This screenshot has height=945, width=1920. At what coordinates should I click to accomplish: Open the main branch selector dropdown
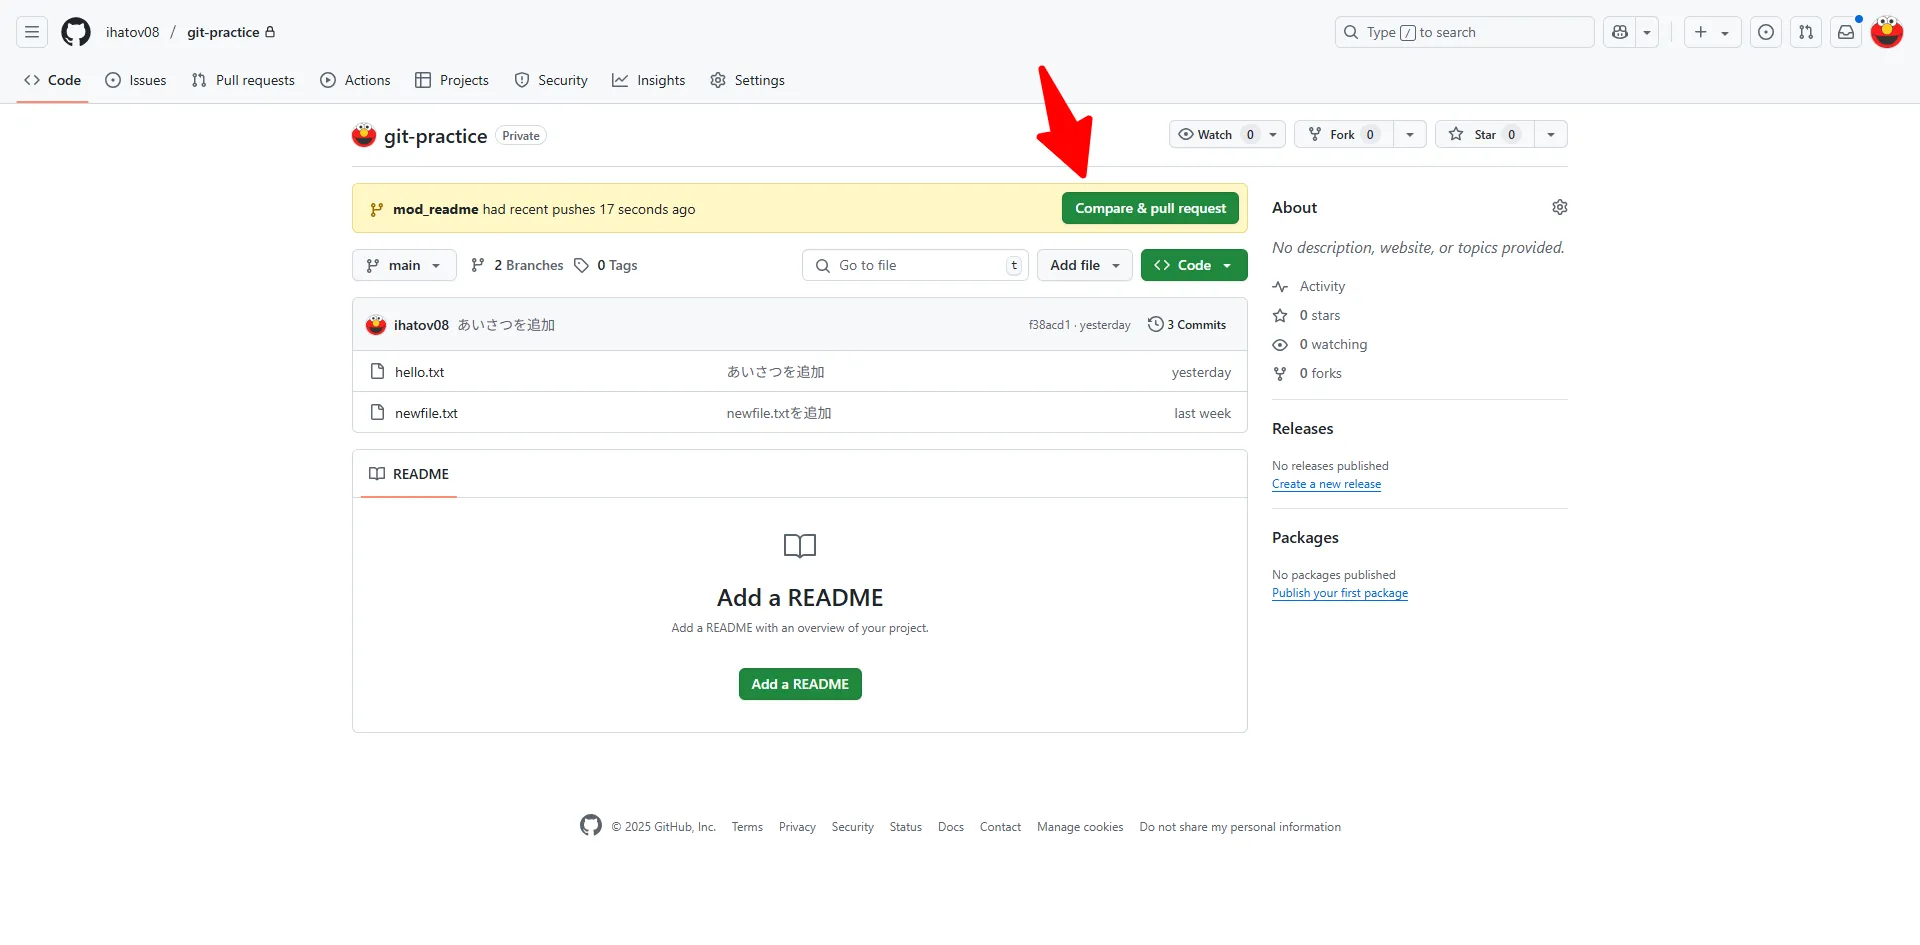click(x=404, y=265)
